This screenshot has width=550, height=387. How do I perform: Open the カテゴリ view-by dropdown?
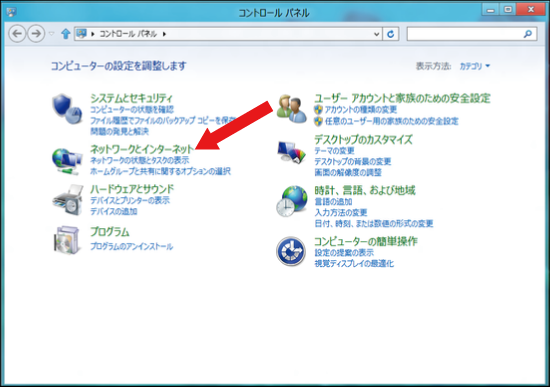[x=475, y=66]
